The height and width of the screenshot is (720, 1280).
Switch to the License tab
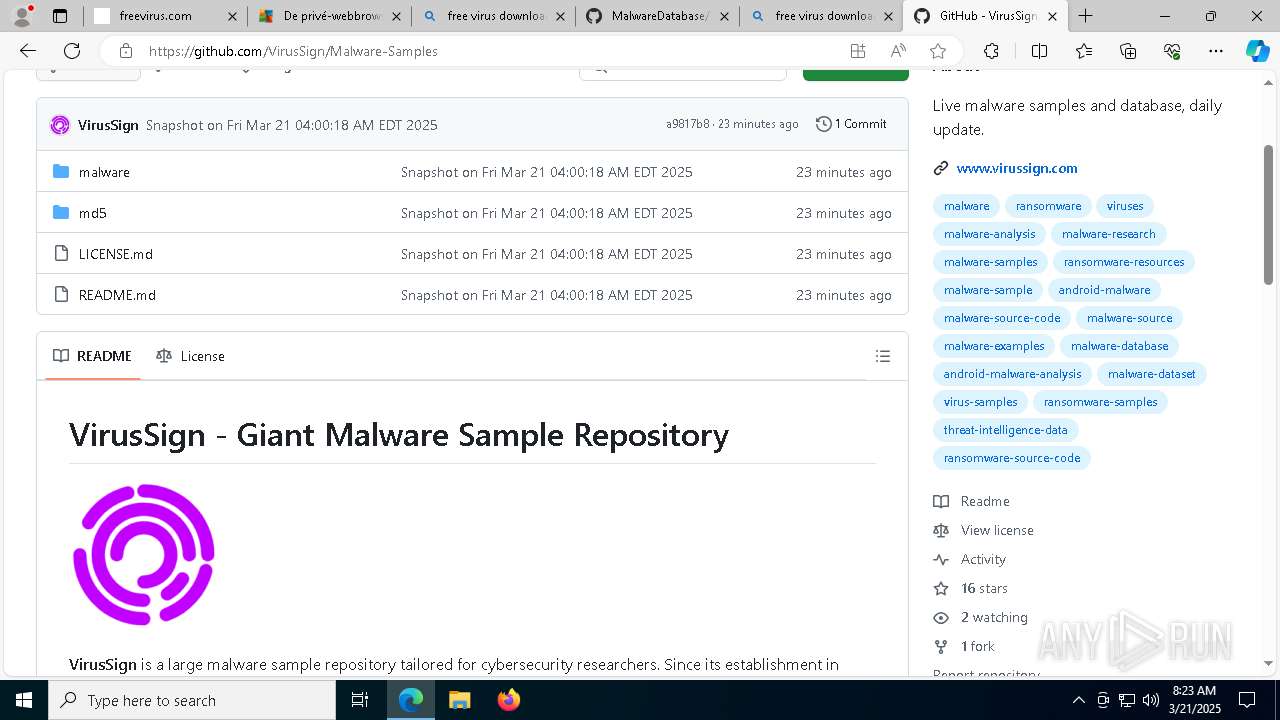click(x=190, y=356)
